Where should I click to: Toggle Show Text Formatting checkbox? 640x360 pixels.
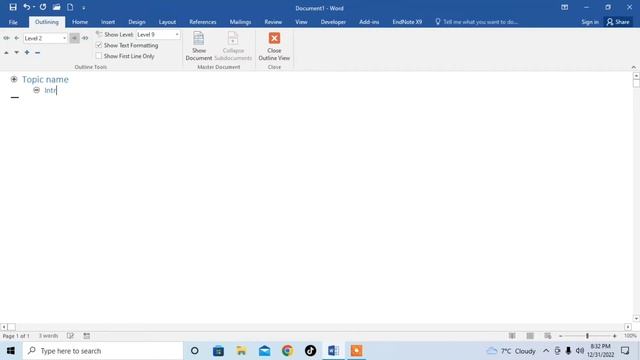[99, 45]
